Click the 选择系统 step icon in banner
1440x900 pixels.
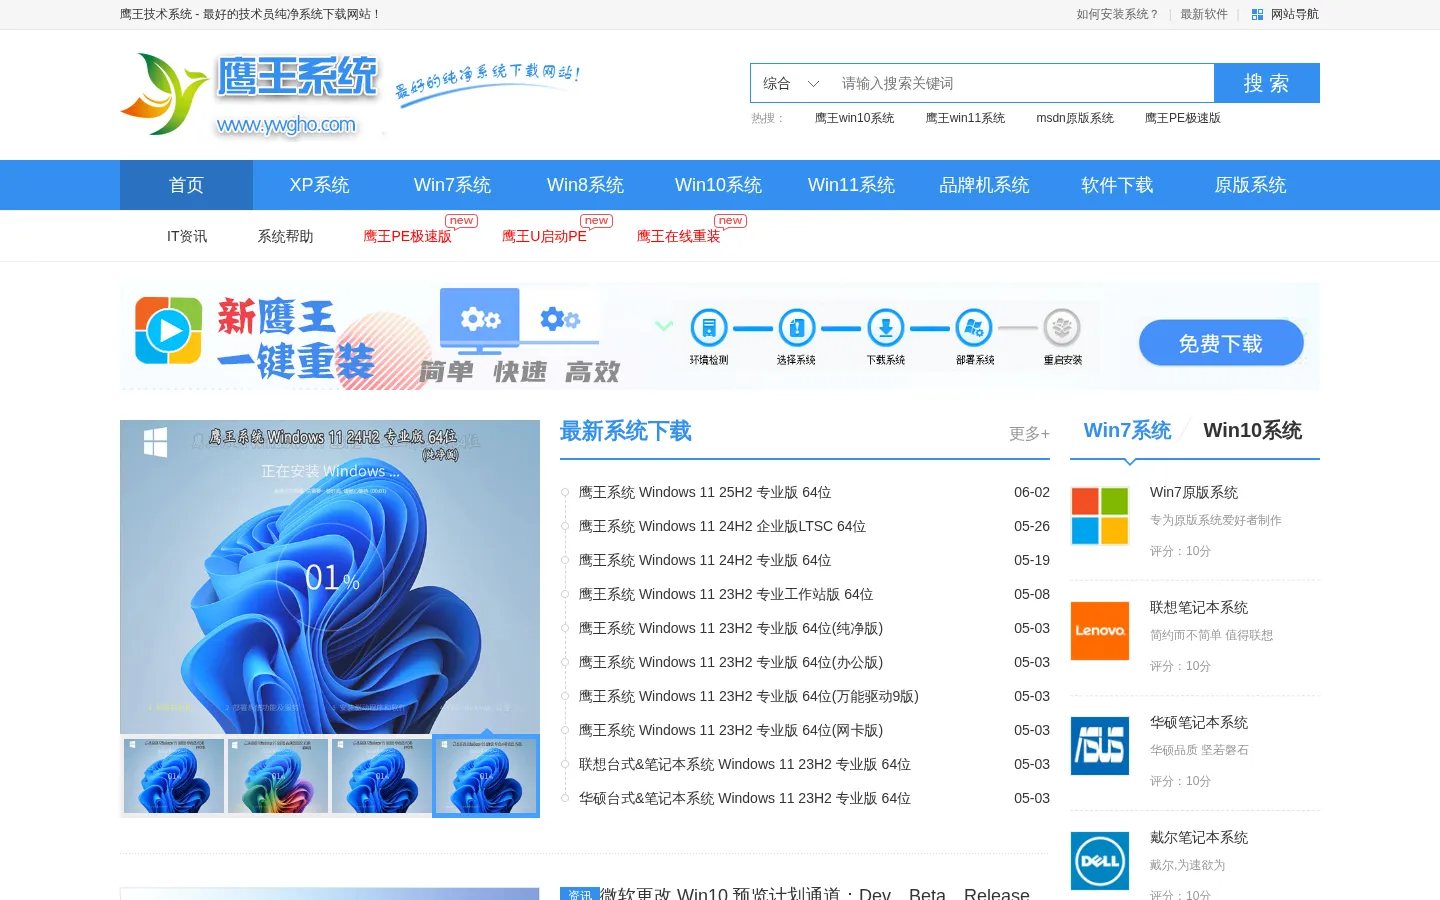797,328
